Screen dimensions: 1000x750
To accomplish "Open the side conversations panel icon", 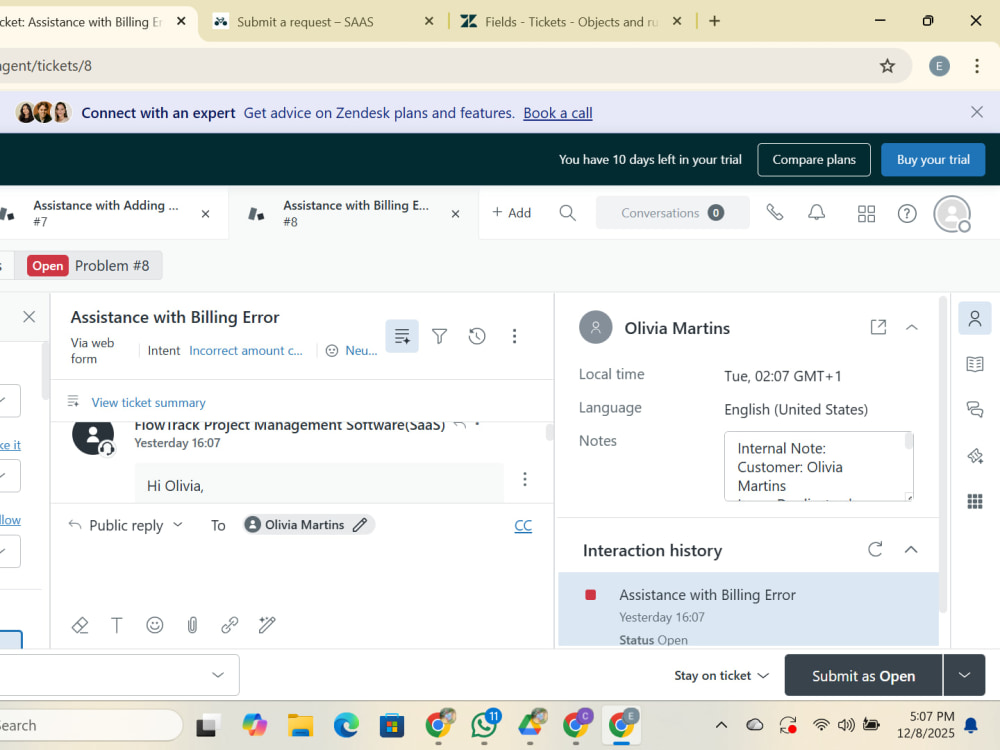I will tap(974, 409).
